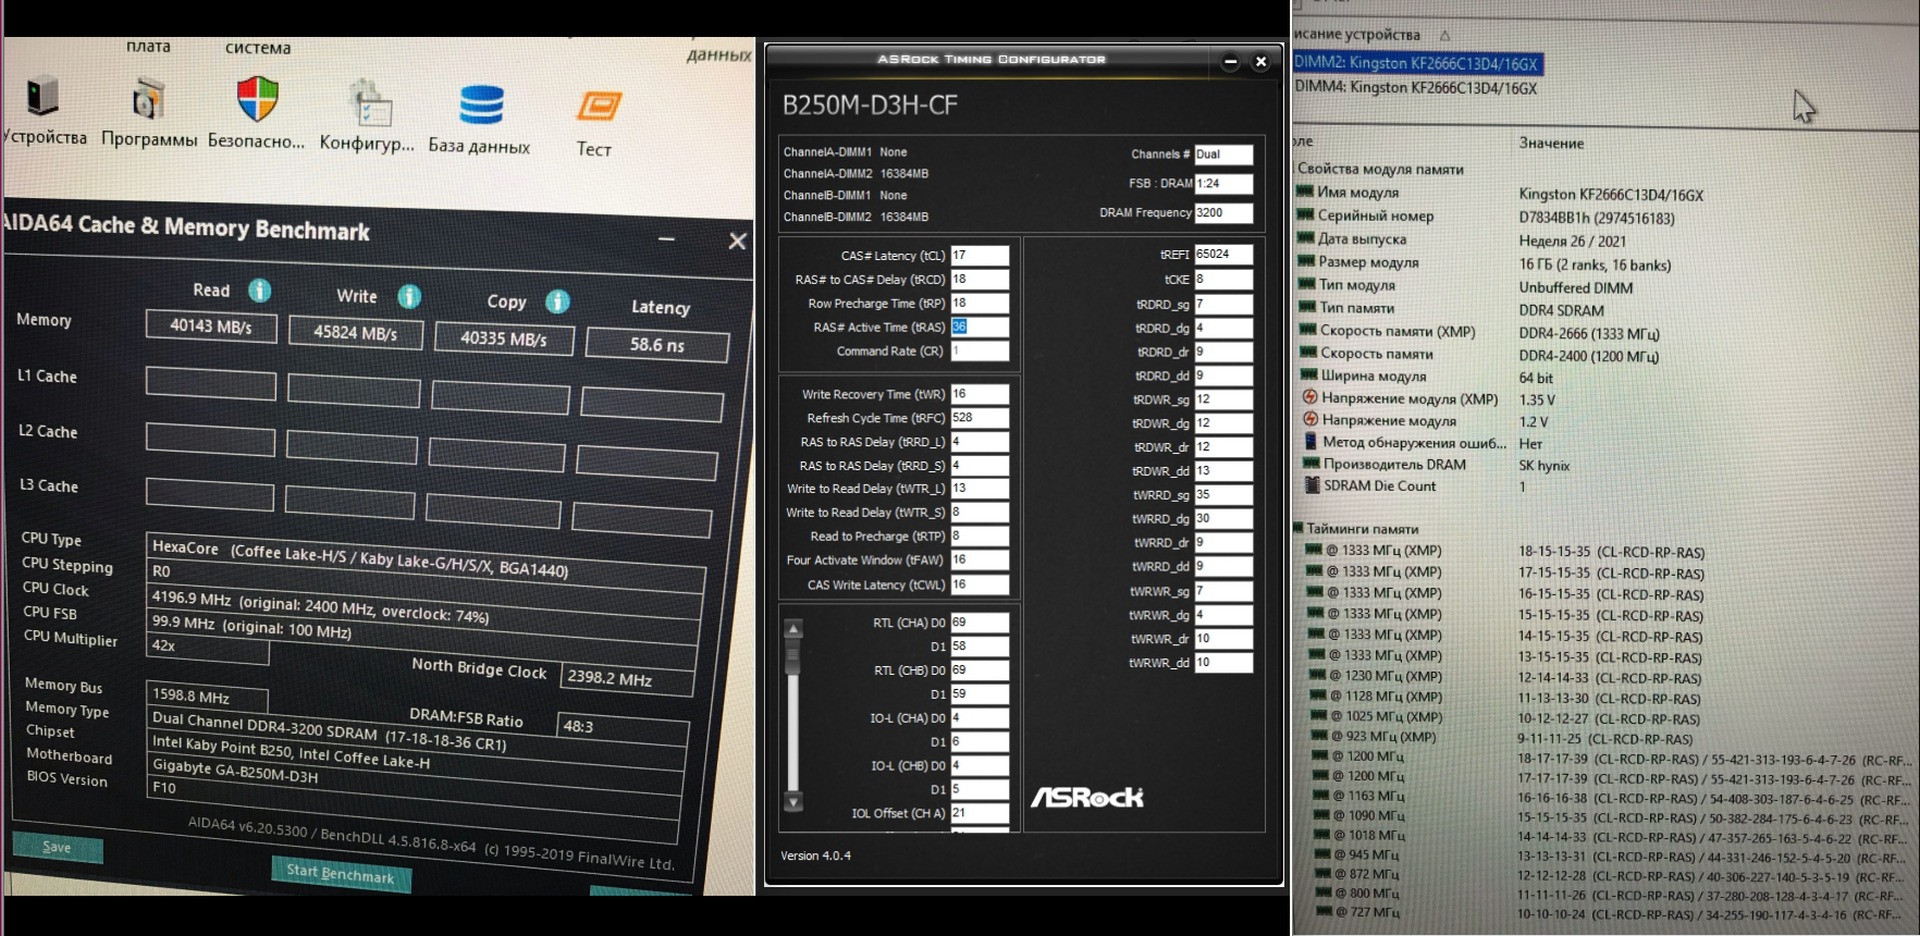
Task: Click the CAS Write Latency (tCWL) field
Action: click(x=979, y=584)
